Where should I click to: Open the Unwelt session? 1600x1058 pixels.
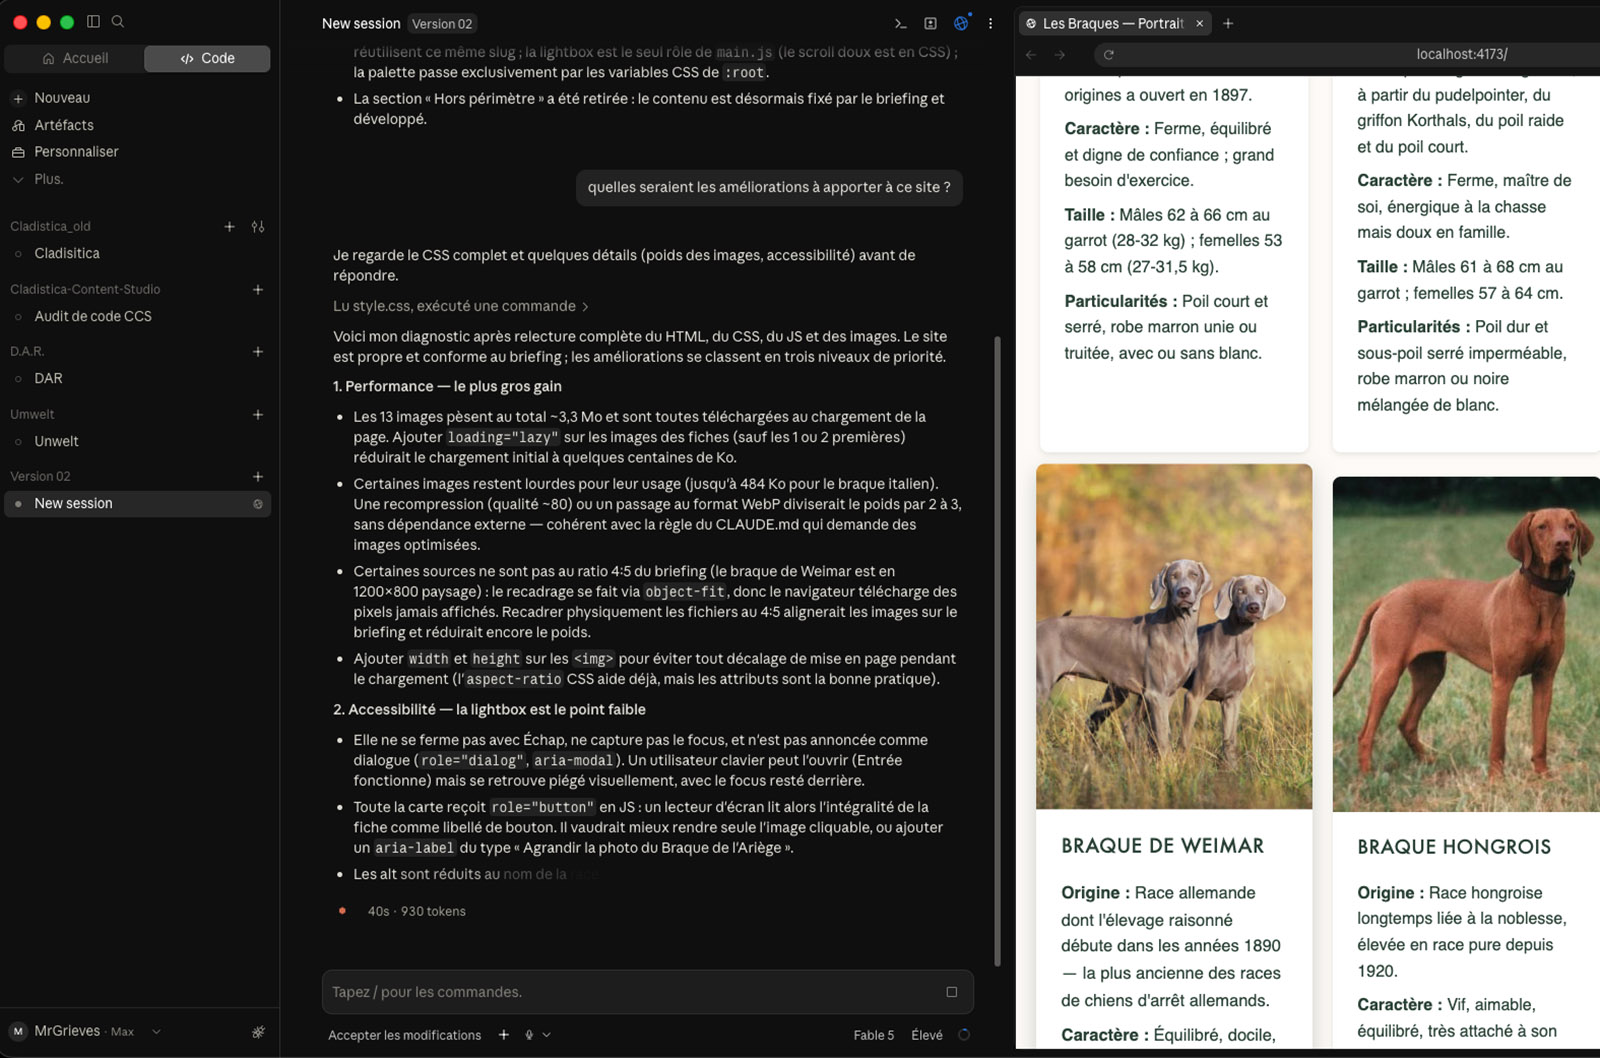[56, 441]
